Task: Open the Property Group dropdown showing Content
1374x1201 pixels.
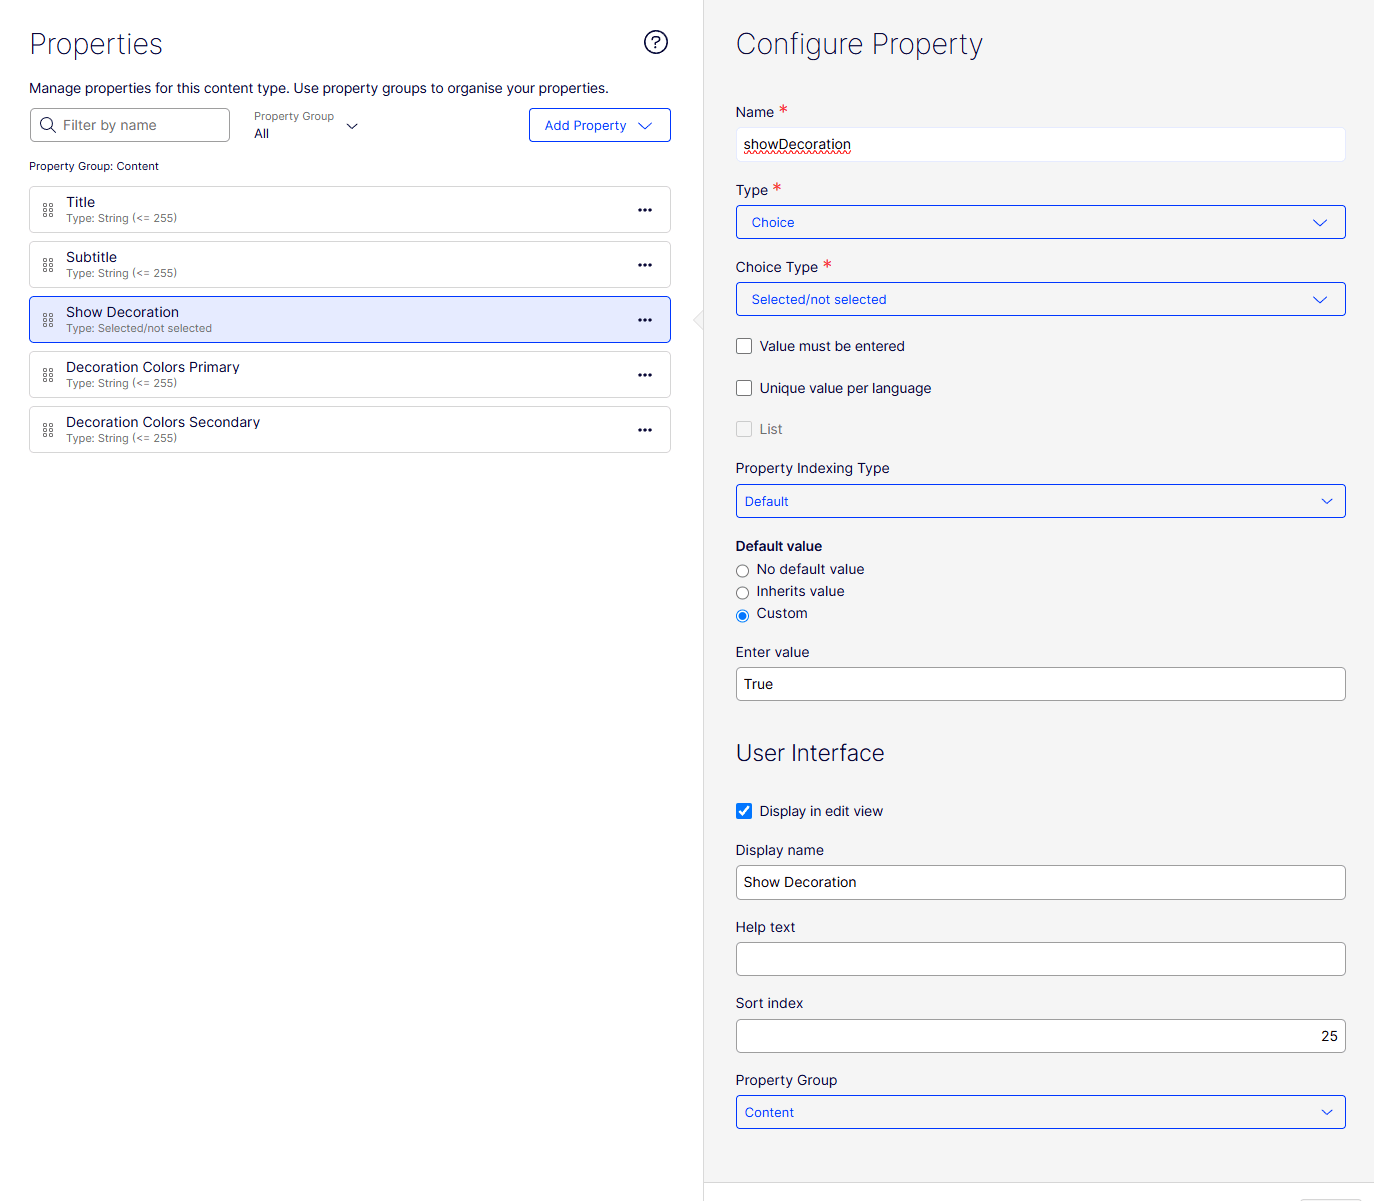Action: point(1040,1112)
